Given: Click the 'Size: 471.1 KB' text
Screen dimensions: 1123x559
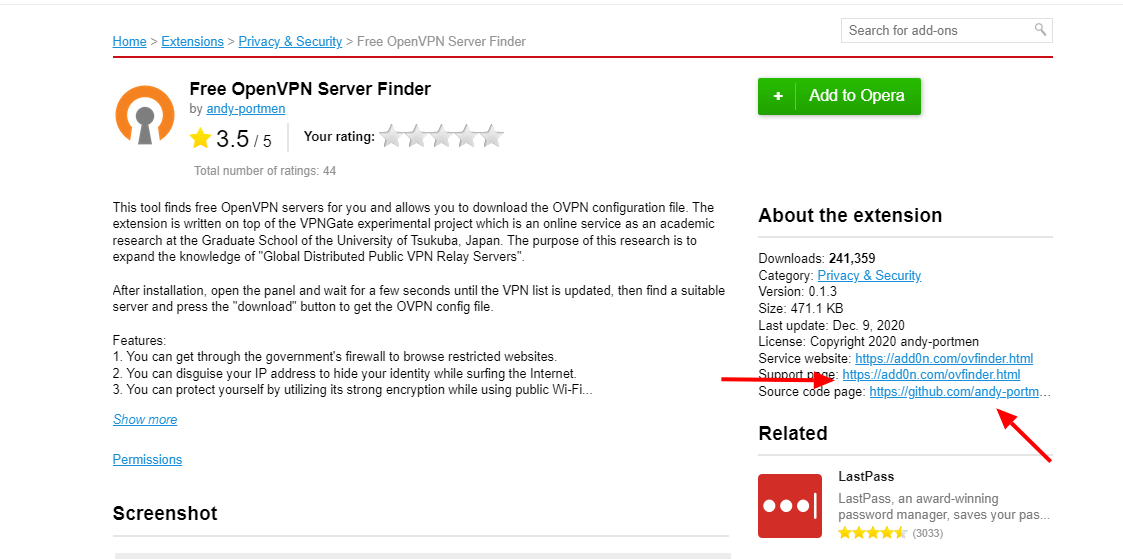Looking at the screenshot, I should [x=801, y=308].
